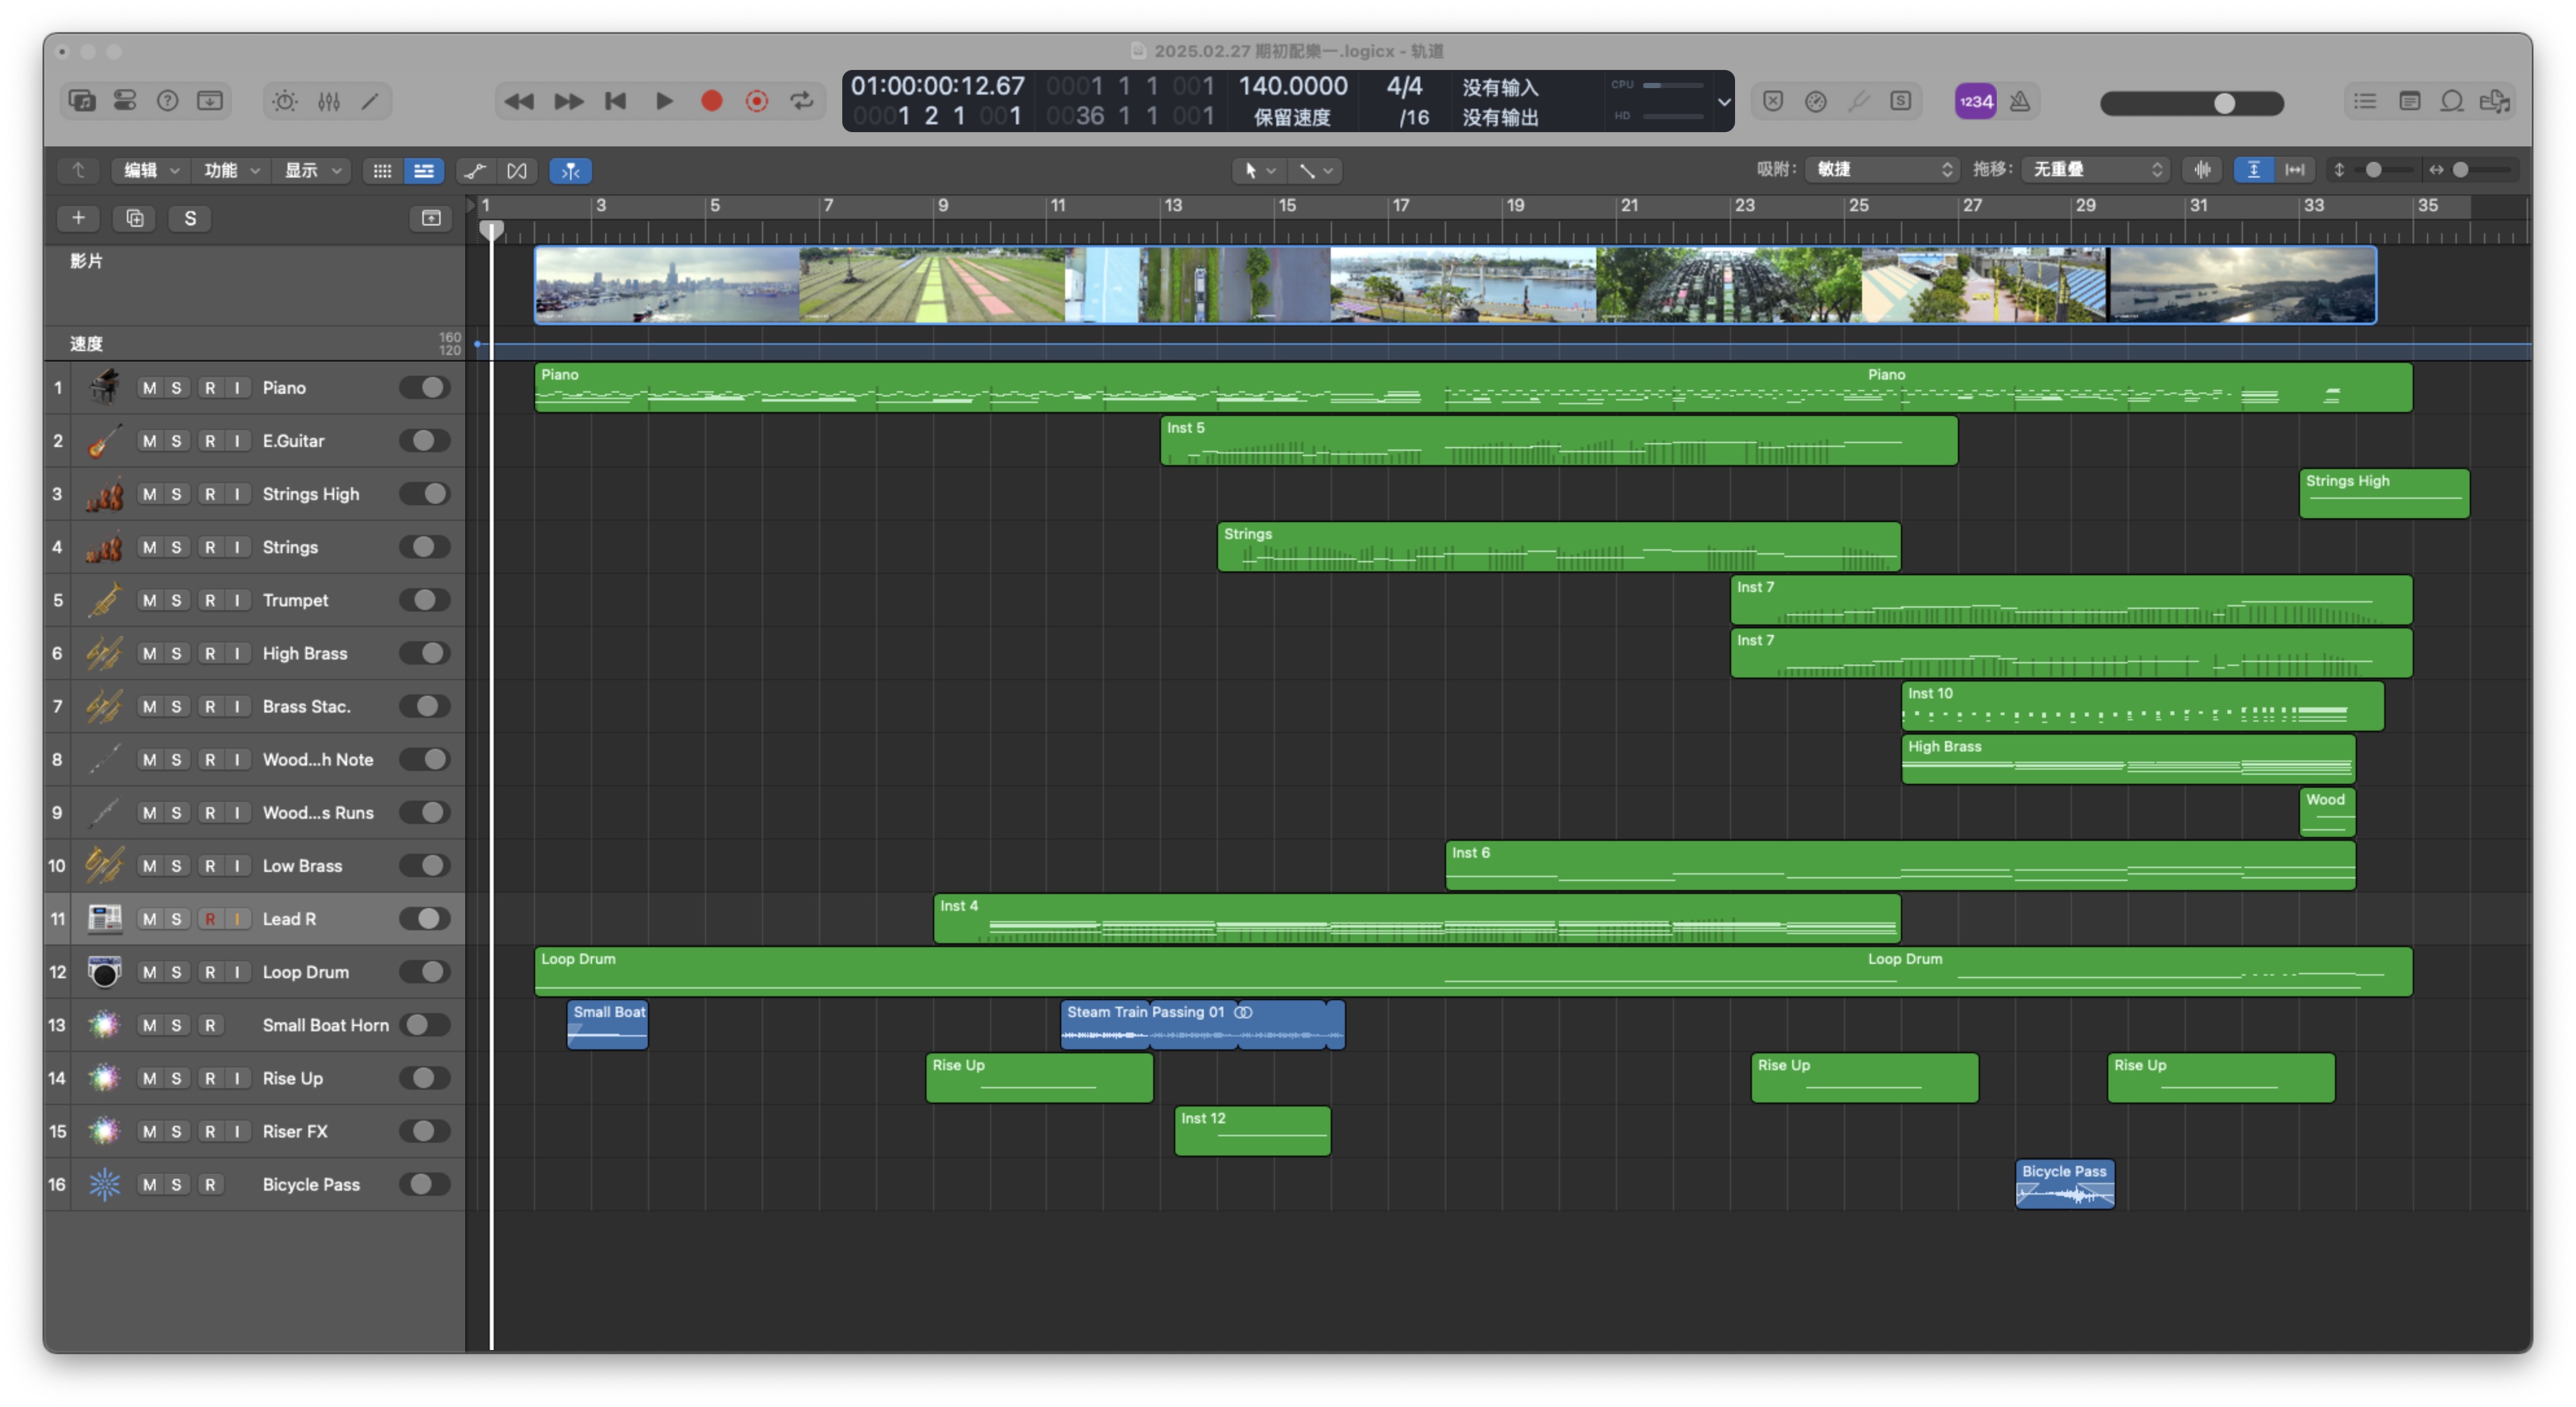Open the loop browser icon
The width and height of the screenshot is (2576, 1407).
click(x=2452, y=101)
